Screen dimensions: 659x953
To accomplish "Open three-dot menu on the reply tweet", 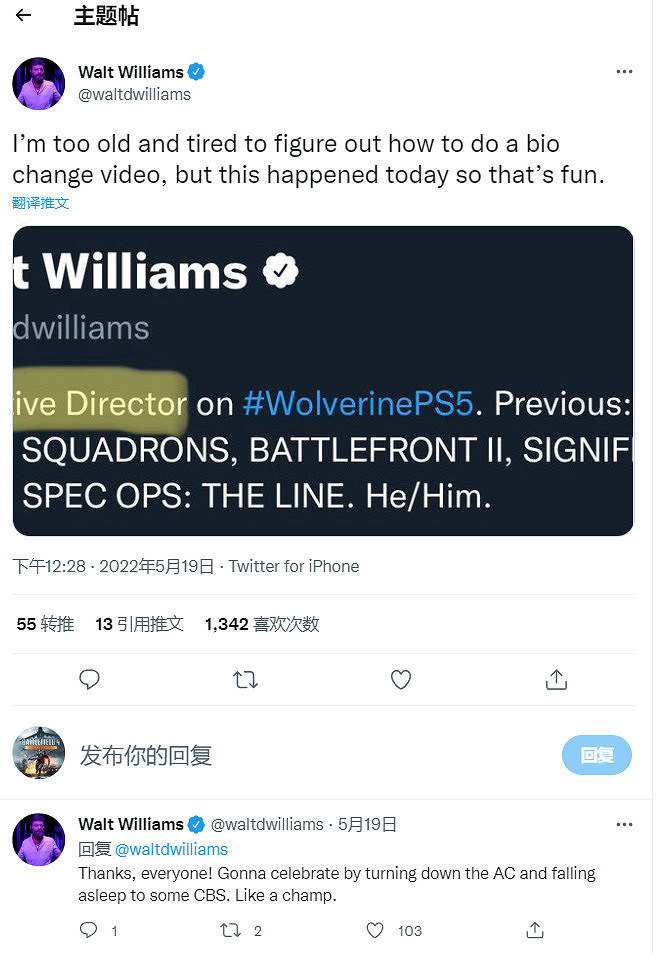I will coord(624,825).
